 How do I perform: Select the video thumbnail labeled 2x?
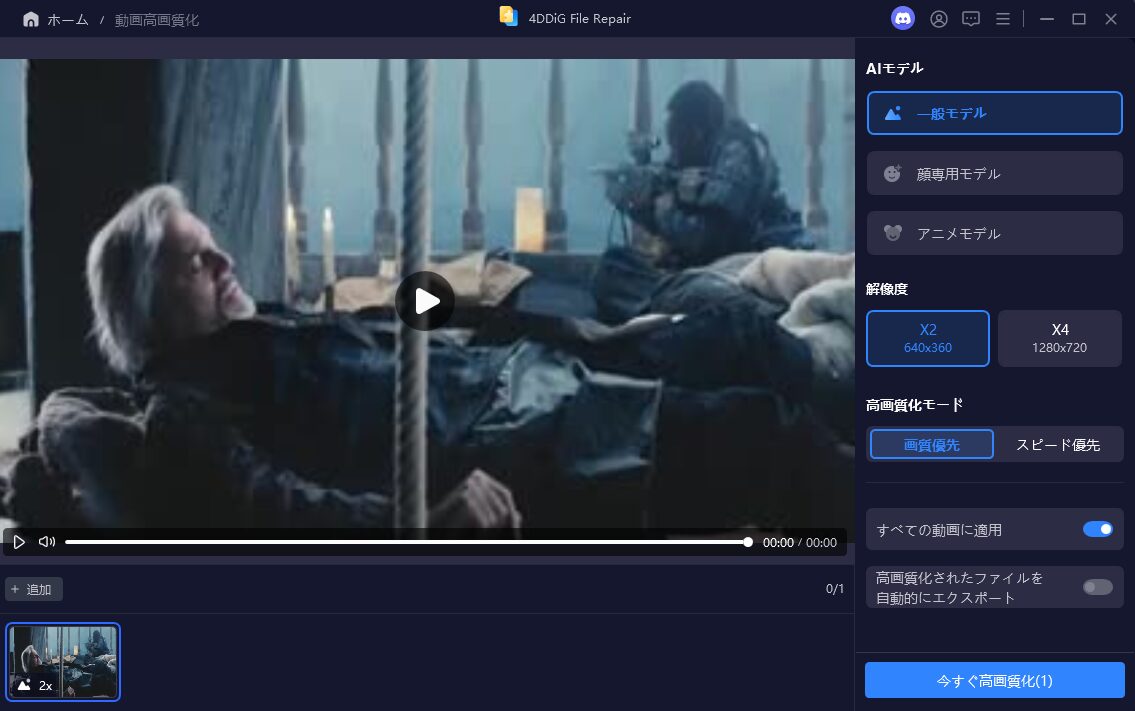pyautogui.click(x=63, y=662)
